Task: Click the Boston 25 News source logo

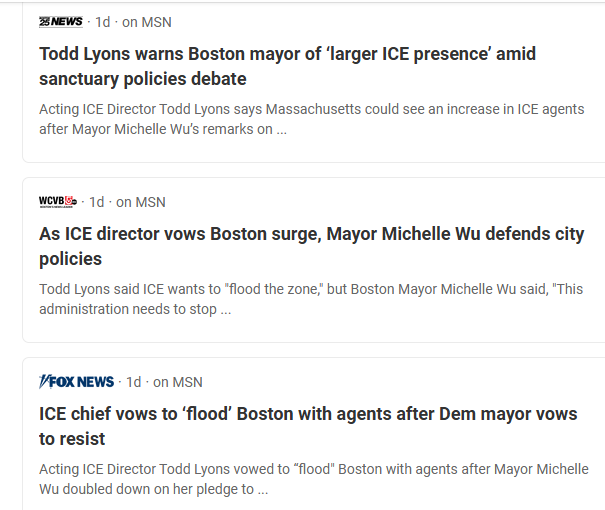Action: pos(61,22)
